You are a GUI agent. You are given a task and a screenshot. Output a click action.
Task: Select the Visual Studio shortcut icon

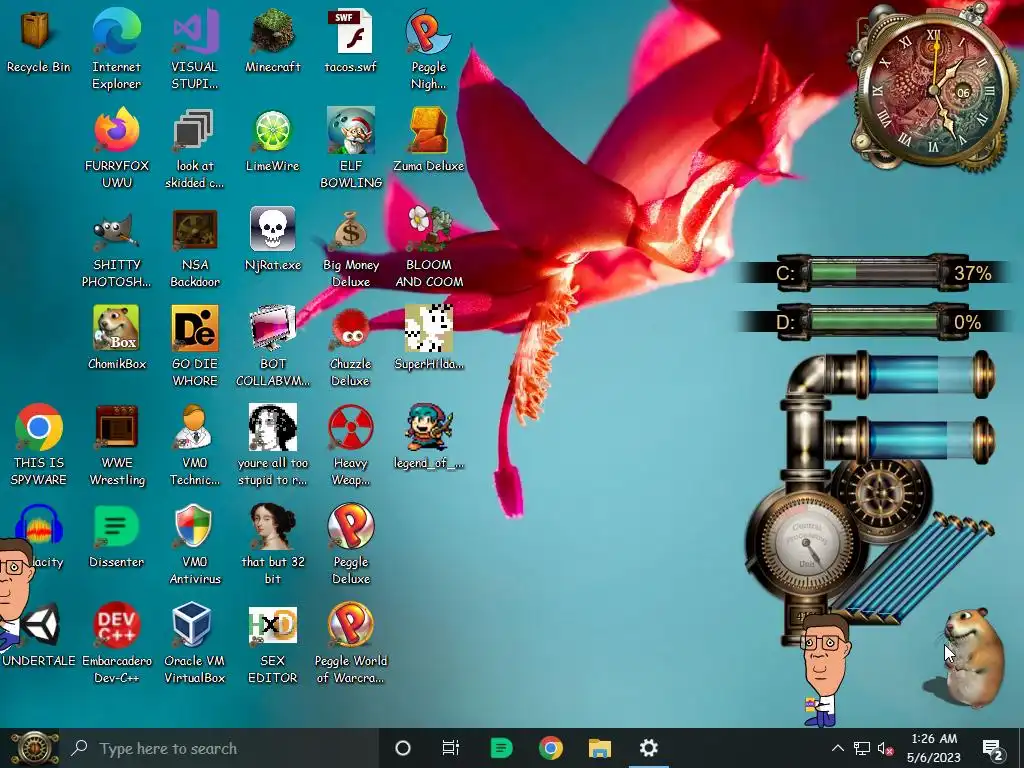point(195,31)
